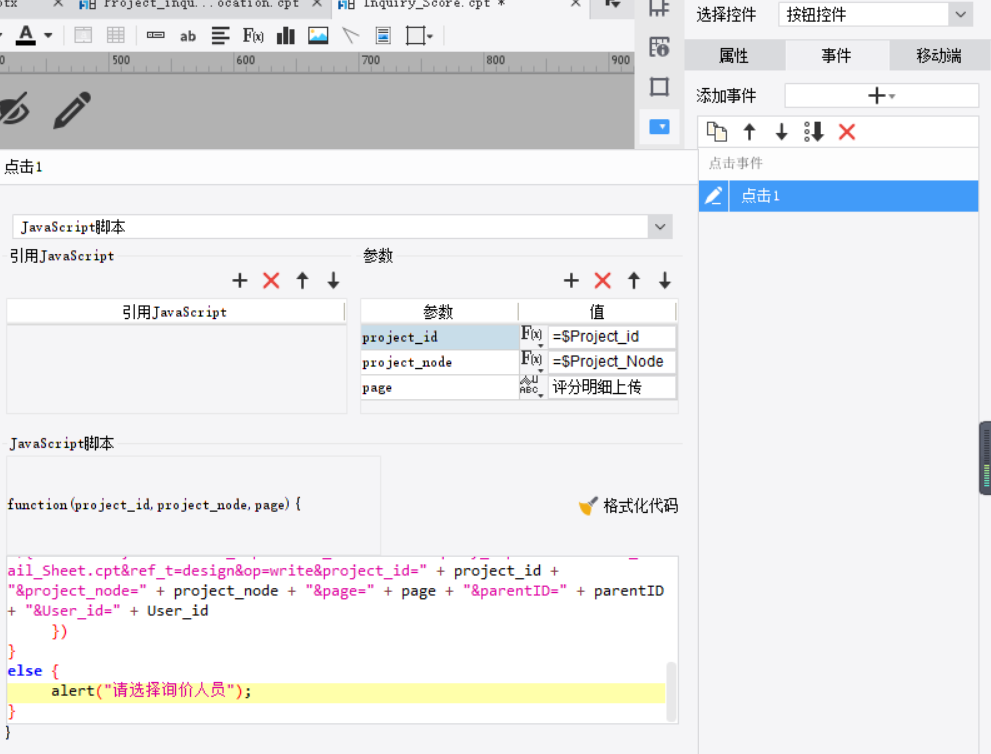Copy the event using the copy icon
Viewport: 991px width, 754px height.
coord(717,132)
